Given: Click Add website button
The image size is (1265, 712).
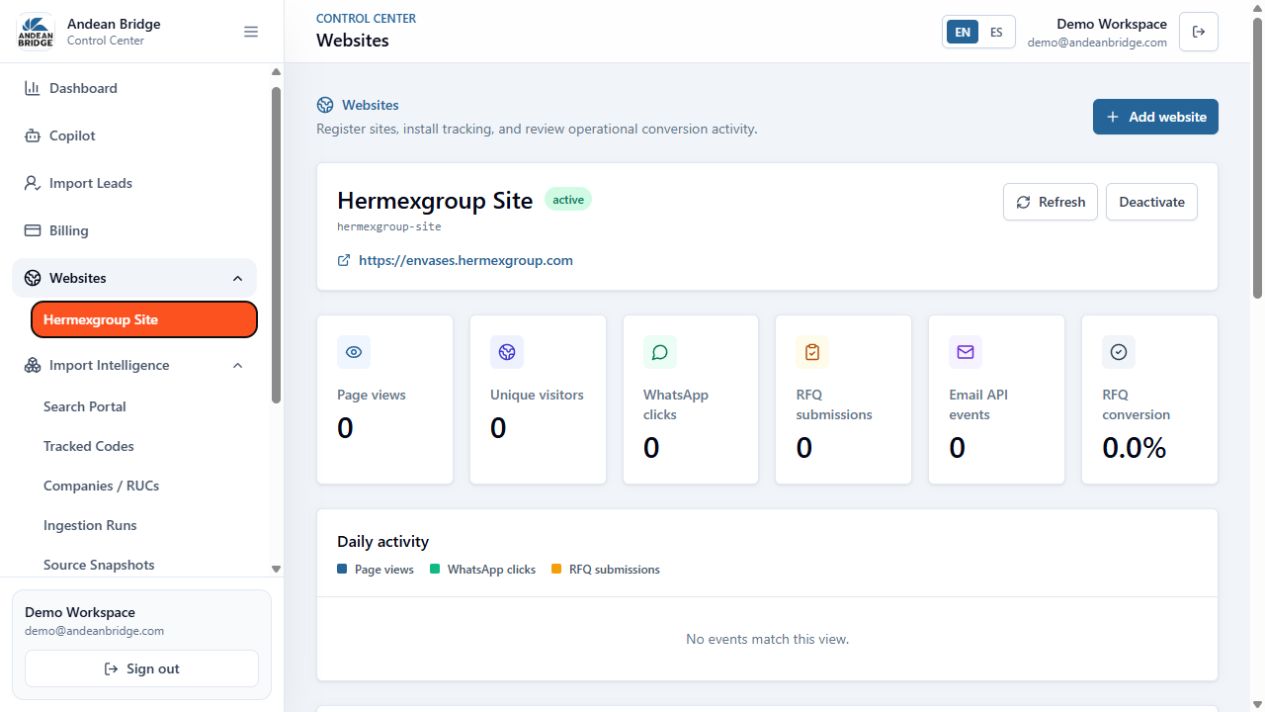Looking at the screenshot, I should point(1155,117).
